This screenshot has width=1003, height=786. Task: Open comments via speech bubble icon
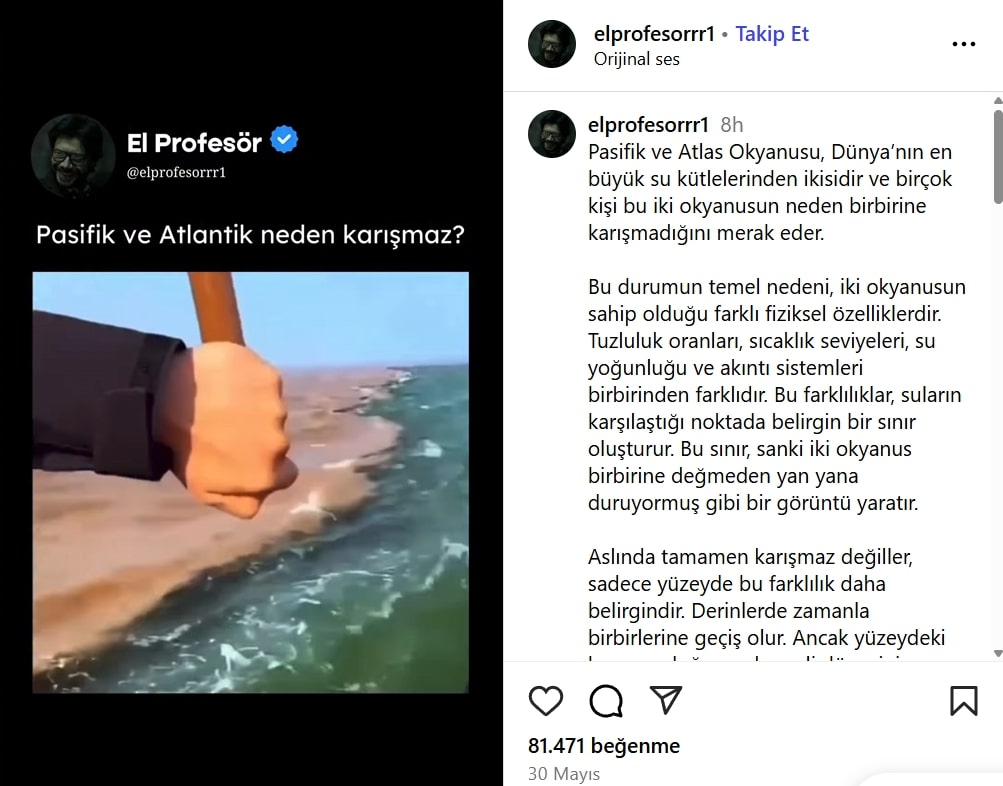[x=606, y=701]
